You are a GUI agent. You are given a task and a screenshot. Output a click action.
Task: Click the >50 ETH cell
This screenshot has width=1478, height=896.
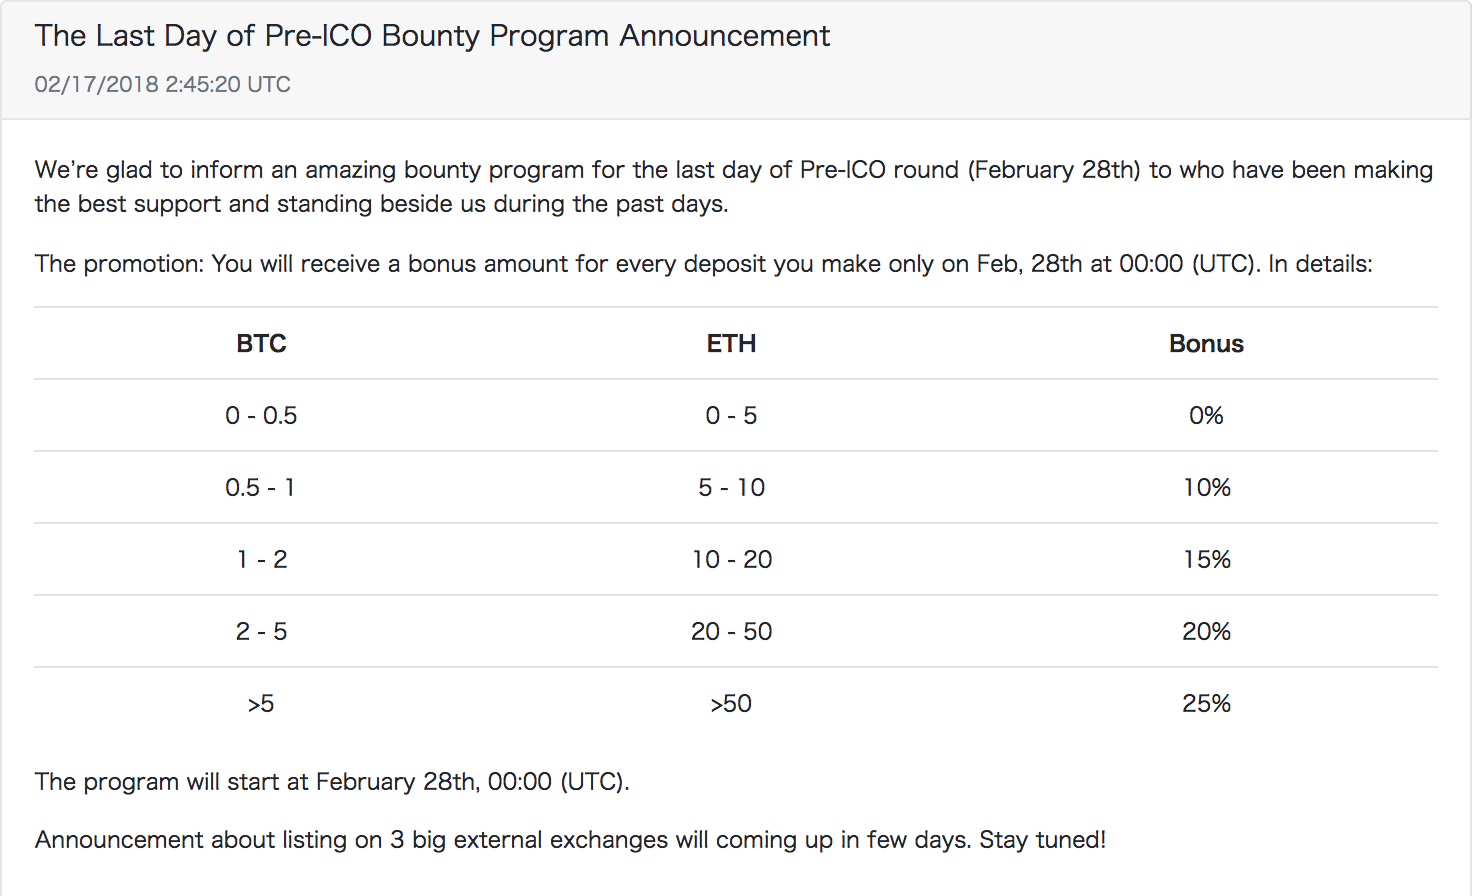(x=731, y=704)
